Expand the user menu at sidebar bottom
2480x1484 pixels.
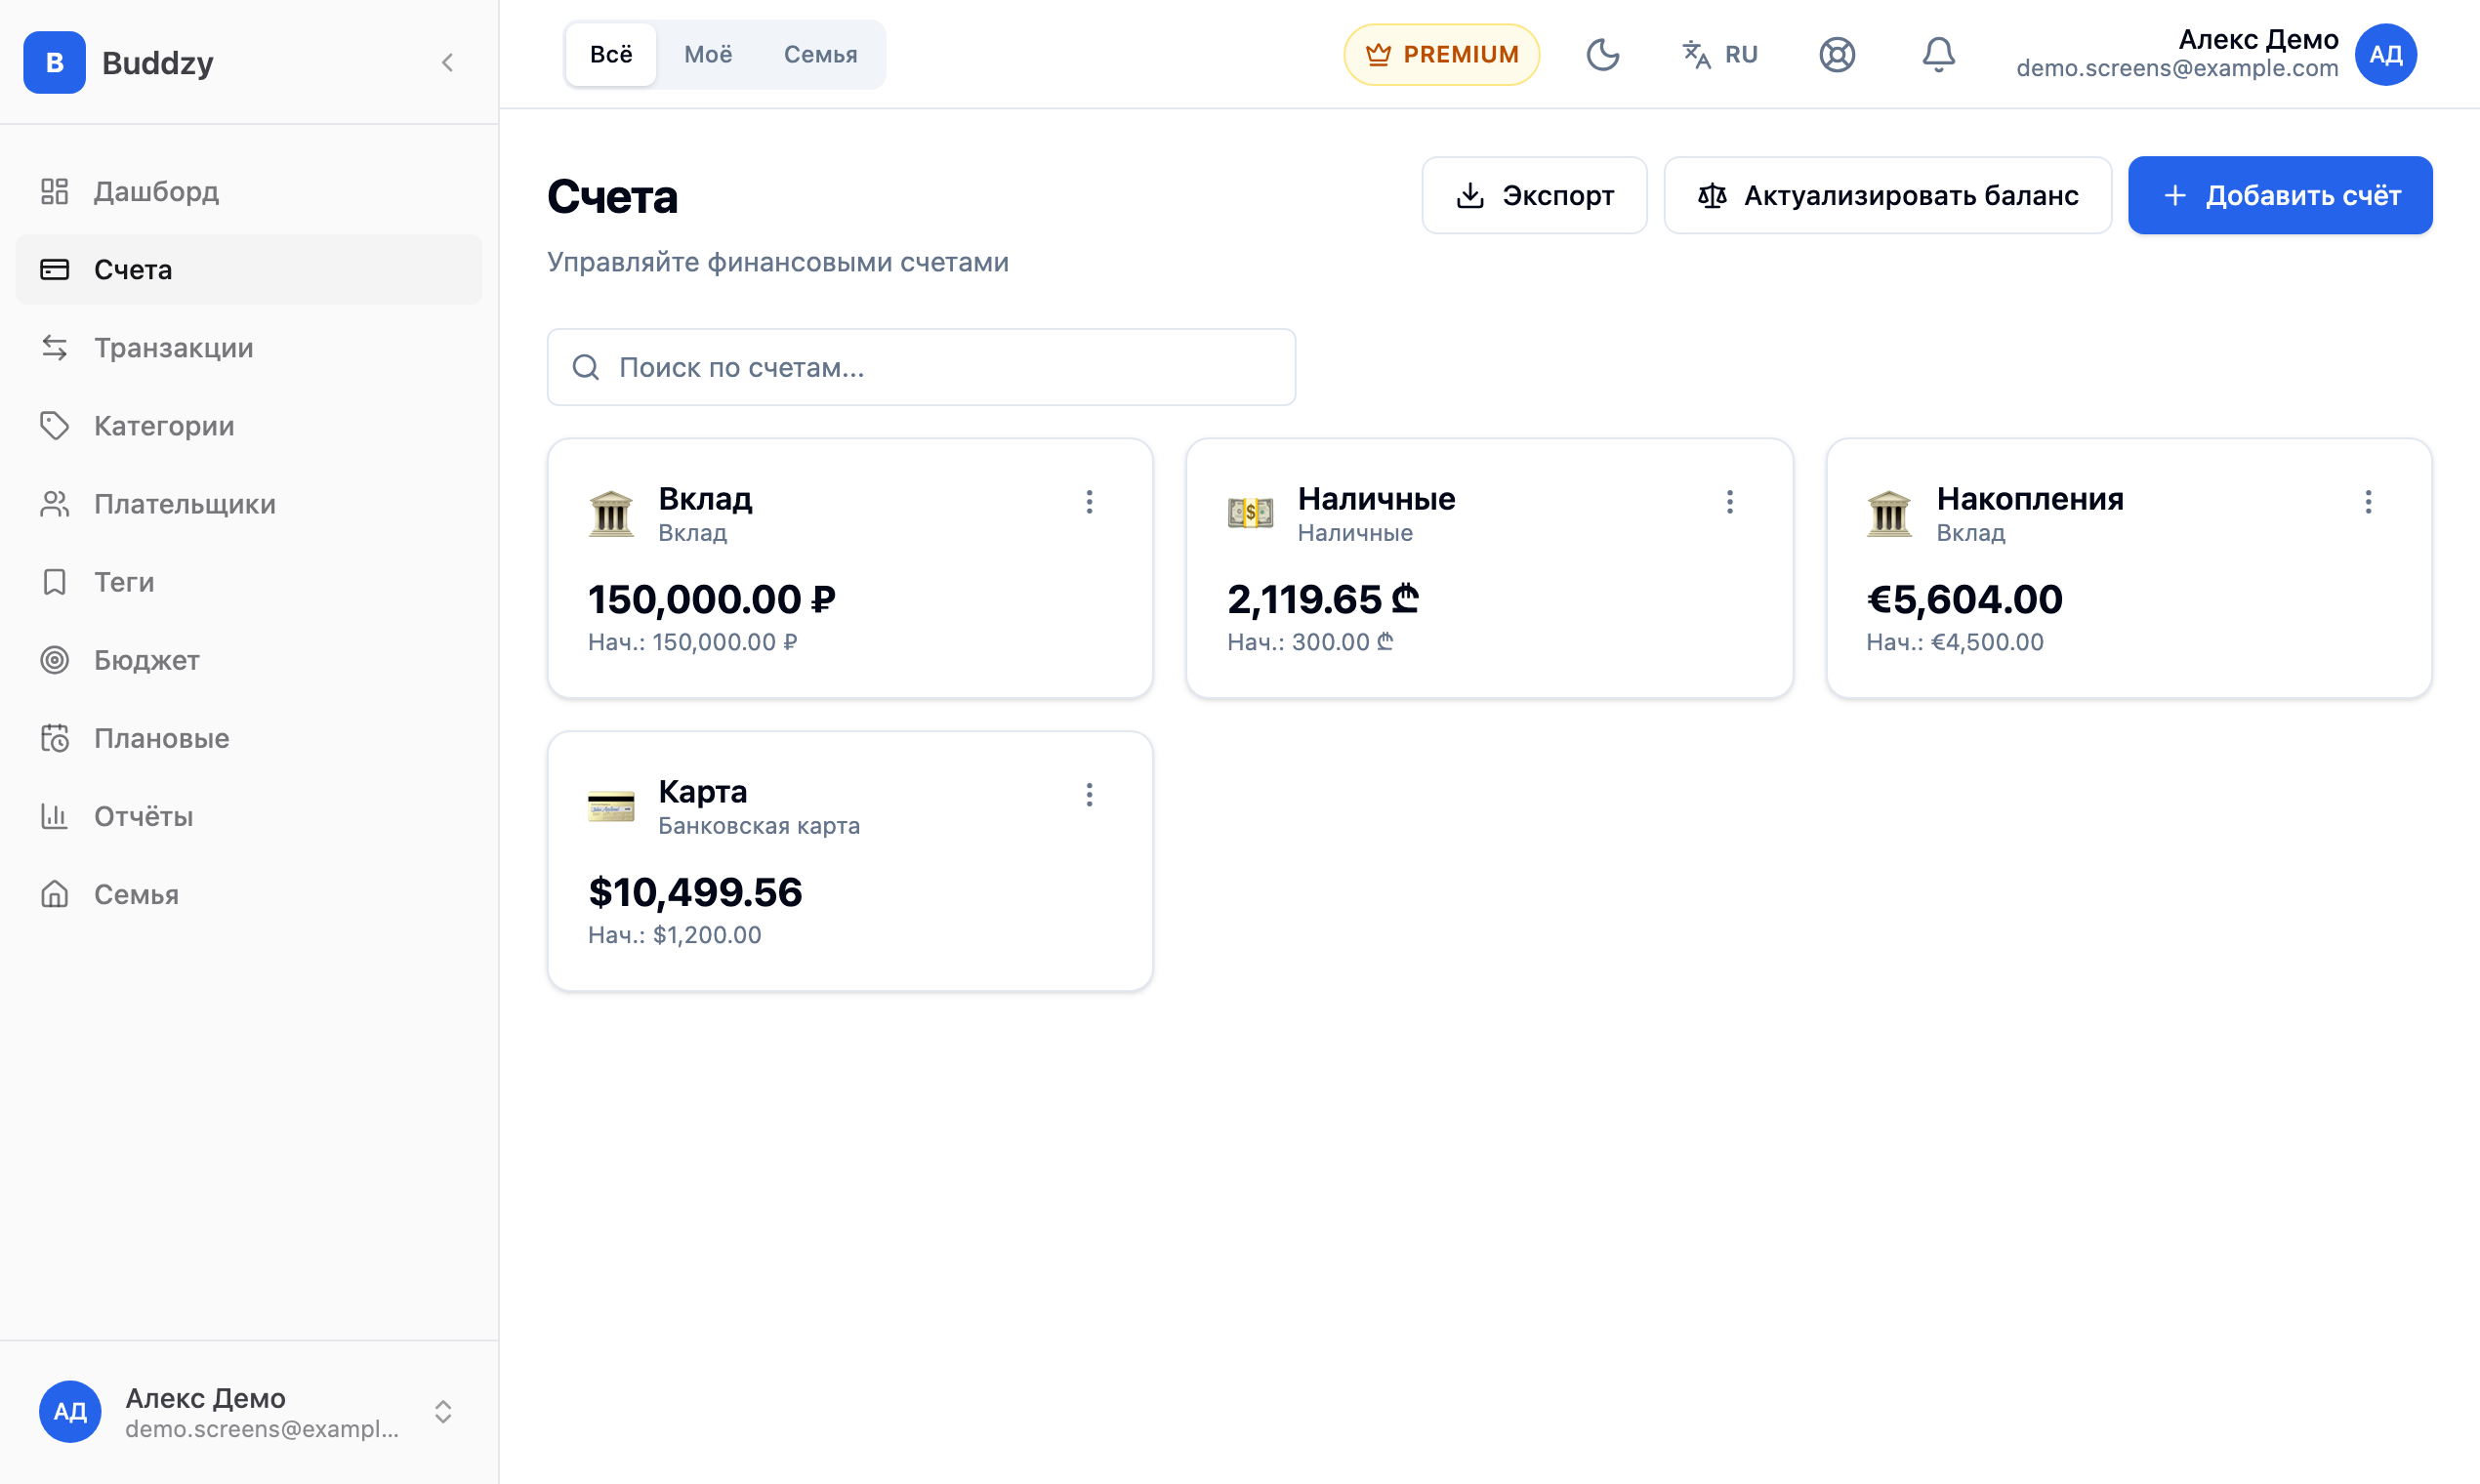[443, 1412]
